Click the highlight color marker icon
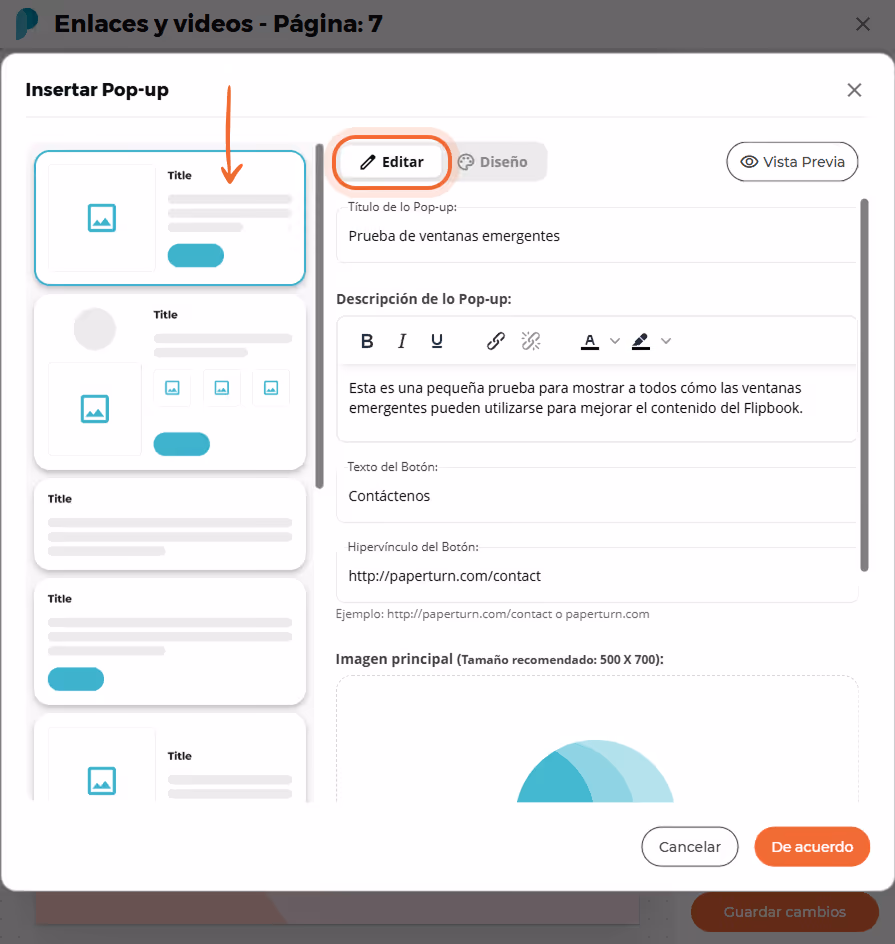The height and width of the screenshot is (944, 895). 640,341
